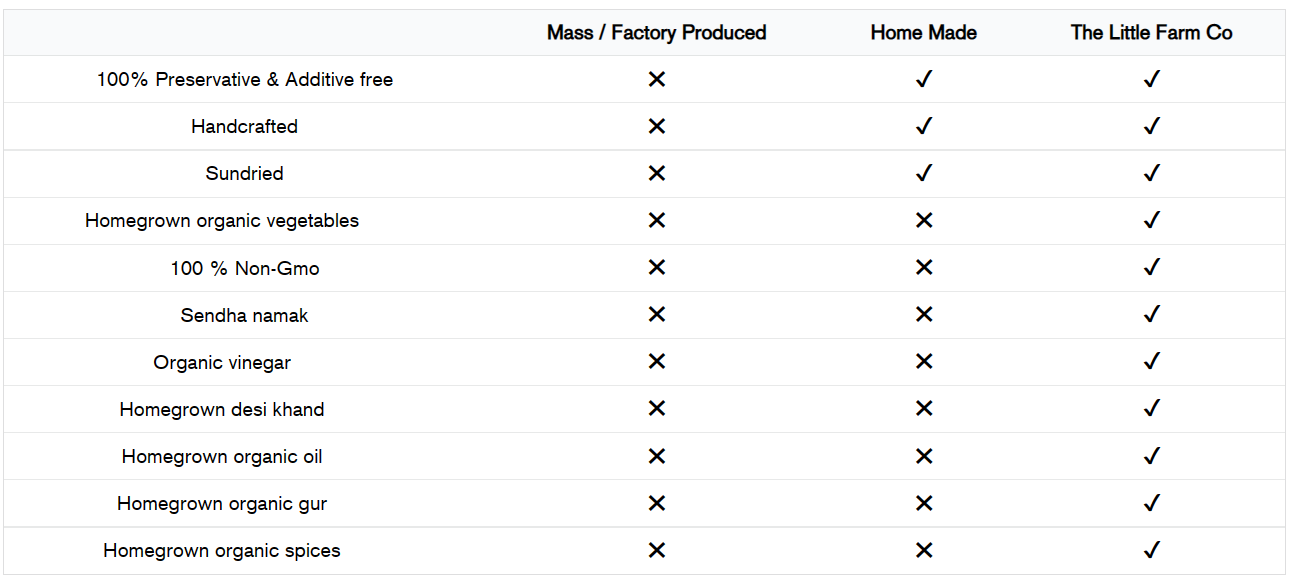
Task: Click Home Made cross for Homegrown organic oil
Action: tap(923, 456)
